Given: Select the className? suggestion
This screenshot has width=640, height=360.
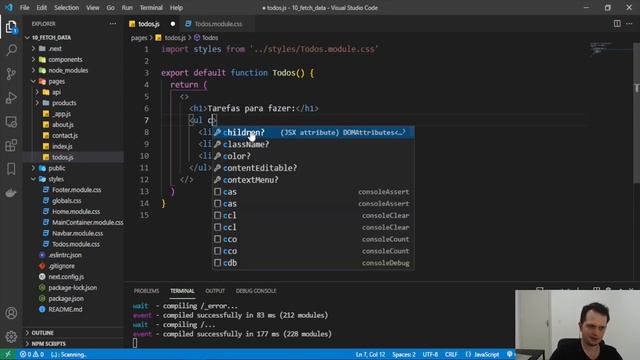Looking at the screenshot, I should pyautogui.click(x=313, y=144).
